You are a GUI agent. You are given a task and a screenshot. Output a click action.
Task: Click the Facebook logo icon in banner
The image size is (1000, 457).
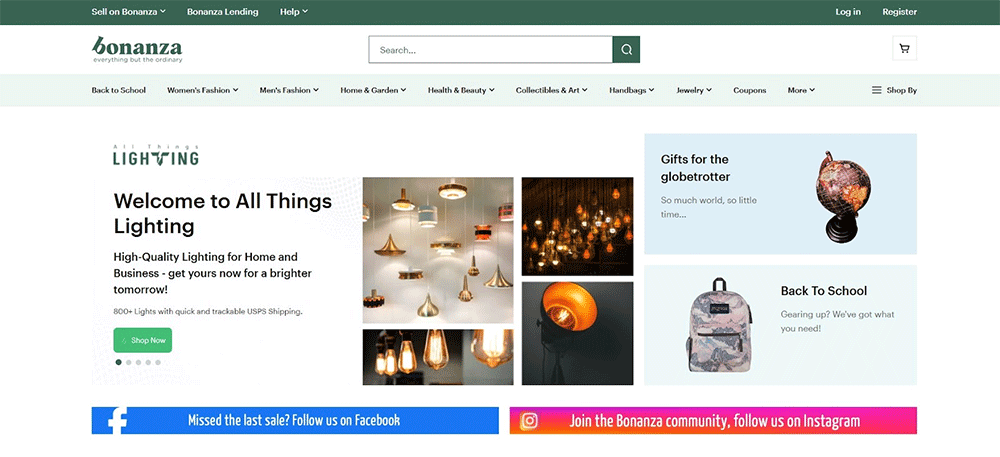click(117, 420)
